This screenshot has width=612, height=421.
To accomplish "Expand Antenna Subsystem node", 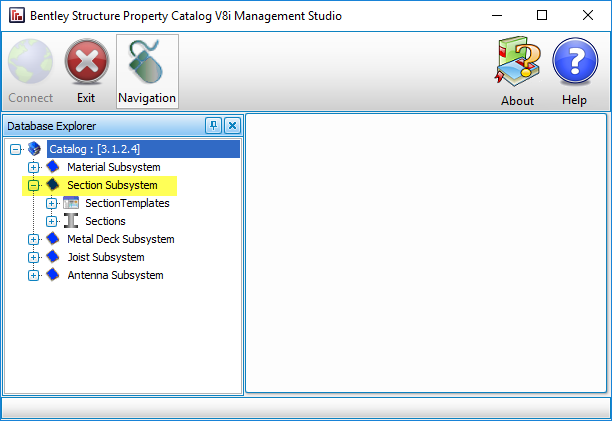I will click(x=34, y=275).
